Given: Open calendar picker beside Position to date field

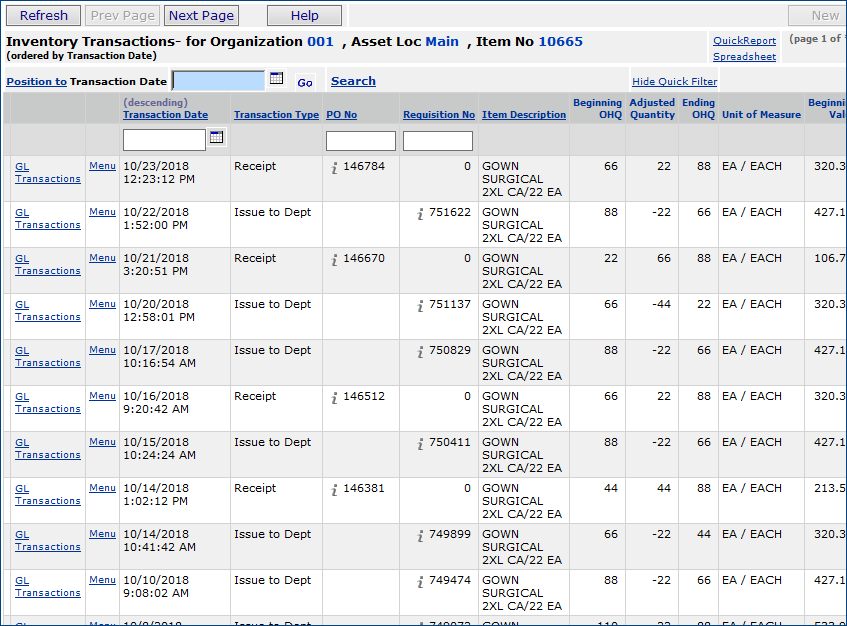Looking at the screenshot, I should [277, 79].
